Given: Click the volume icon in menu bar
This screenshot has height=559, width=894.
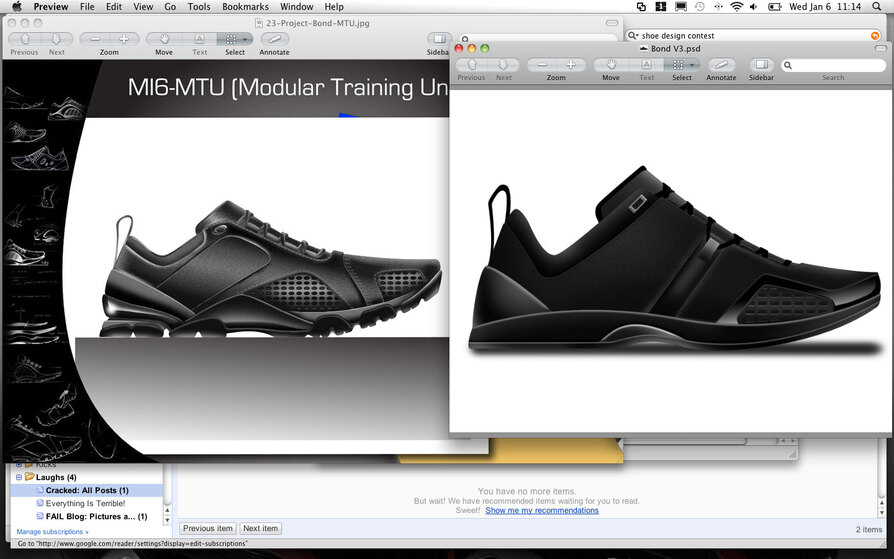Looking at the screenshot, I should (x=754, y=6).
